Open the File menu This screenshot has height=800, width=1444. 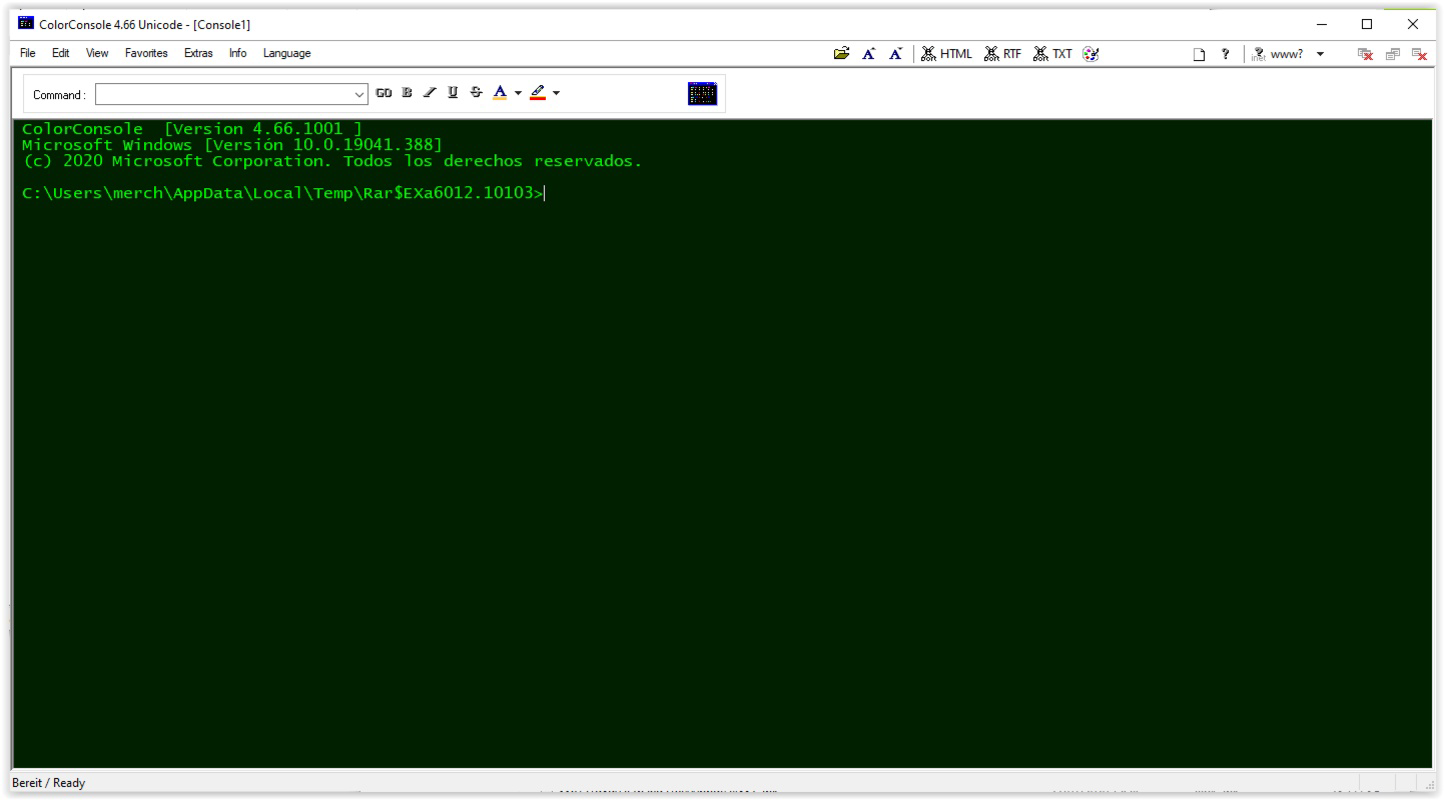coord(28,53)
